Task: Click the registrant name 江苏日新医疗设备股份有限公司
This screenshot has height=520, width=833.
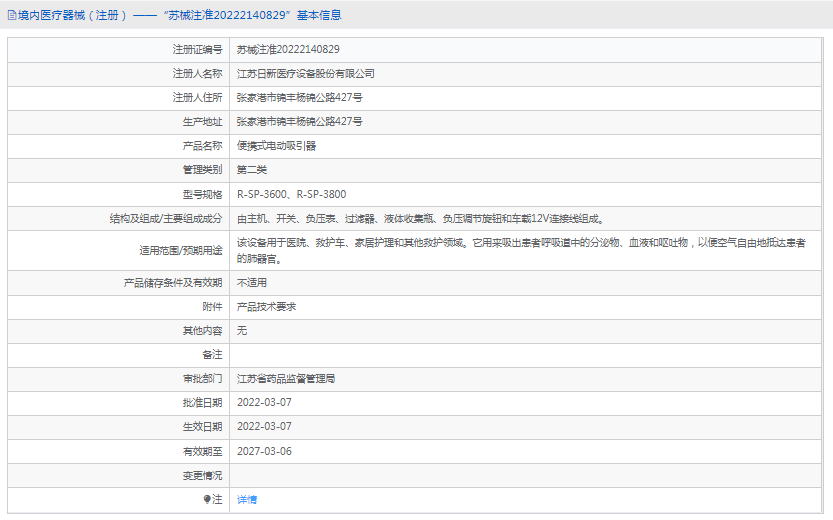Action: [x=305, y=74]
